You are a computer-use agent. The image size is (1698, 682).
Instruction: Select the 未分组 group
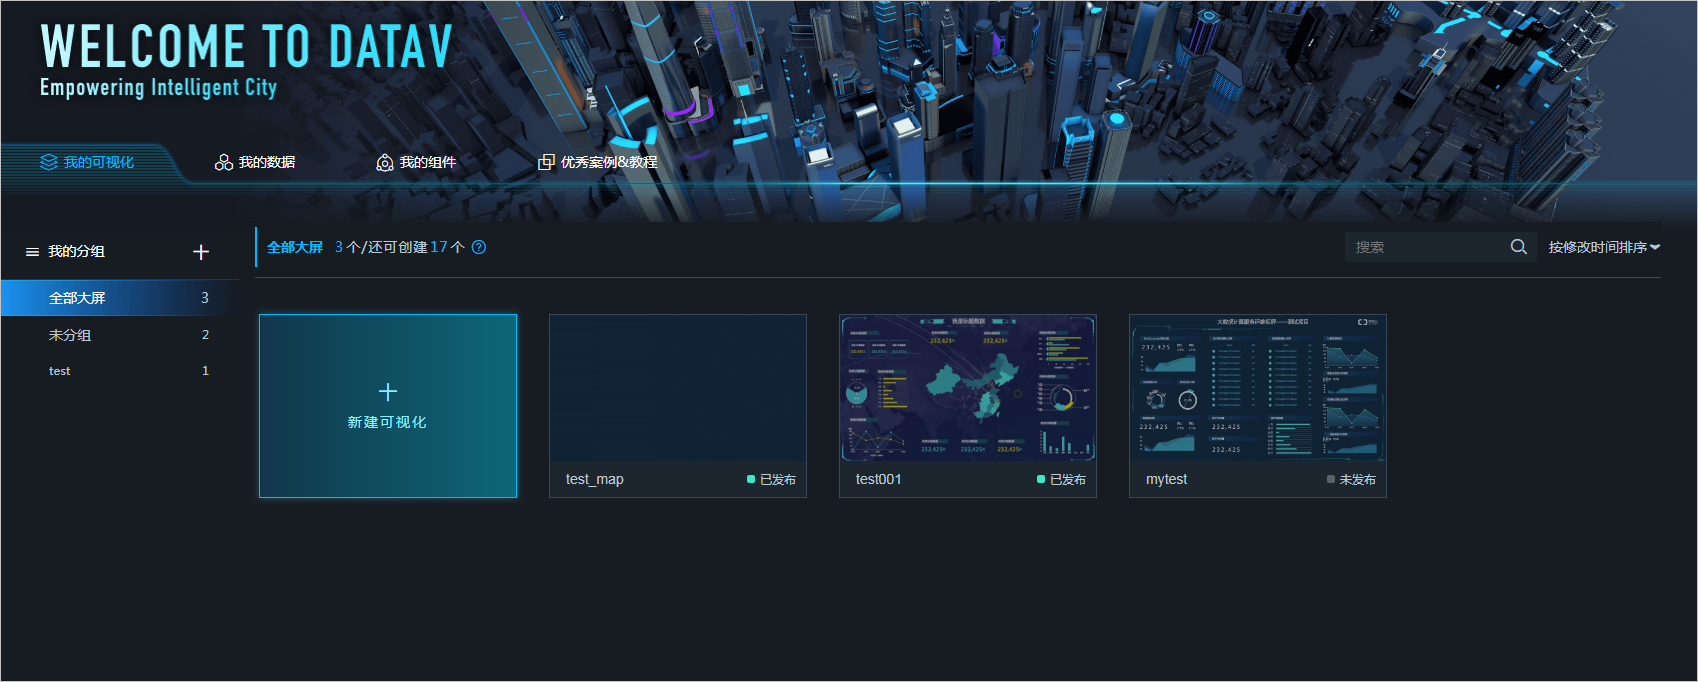[x=120, y=335]
